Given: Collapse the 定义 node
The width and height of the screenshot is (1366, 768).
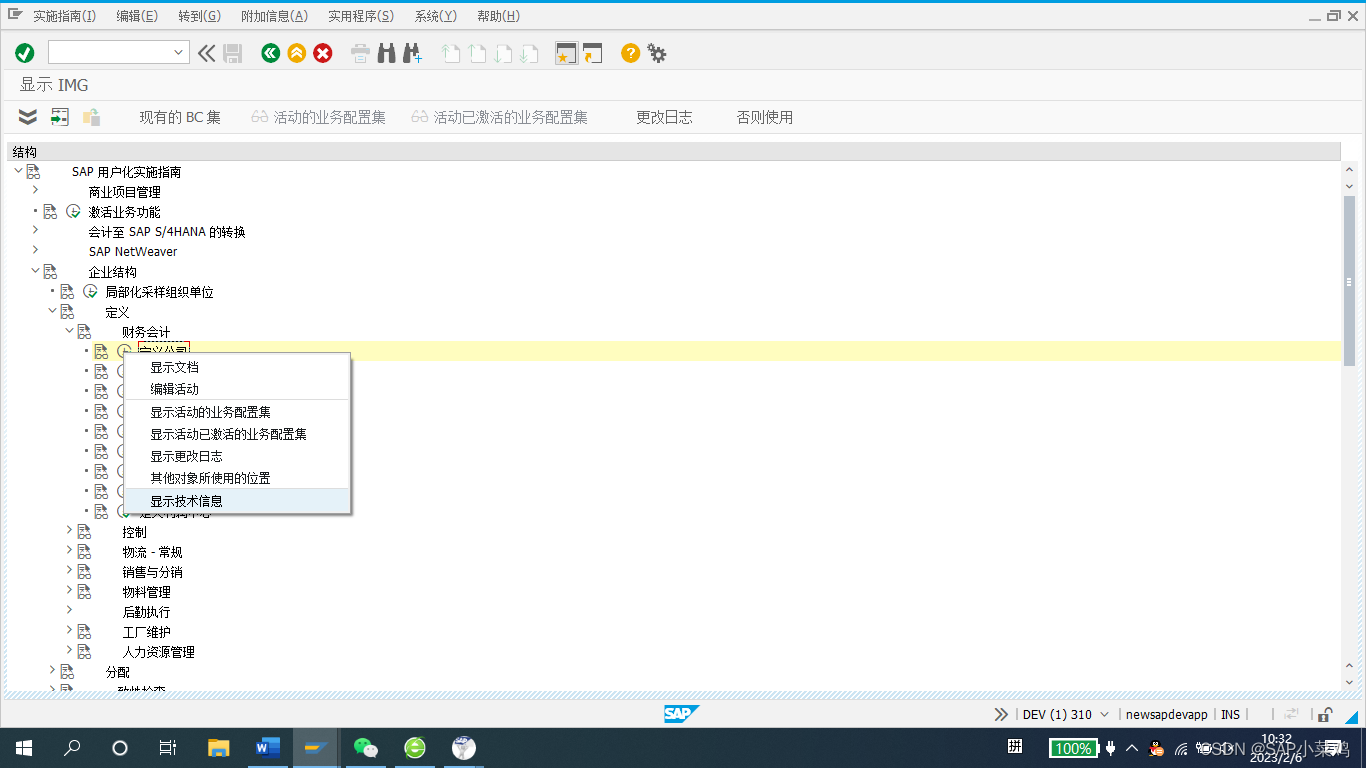Looking at the screenshot, I should [x=52, y=310].
